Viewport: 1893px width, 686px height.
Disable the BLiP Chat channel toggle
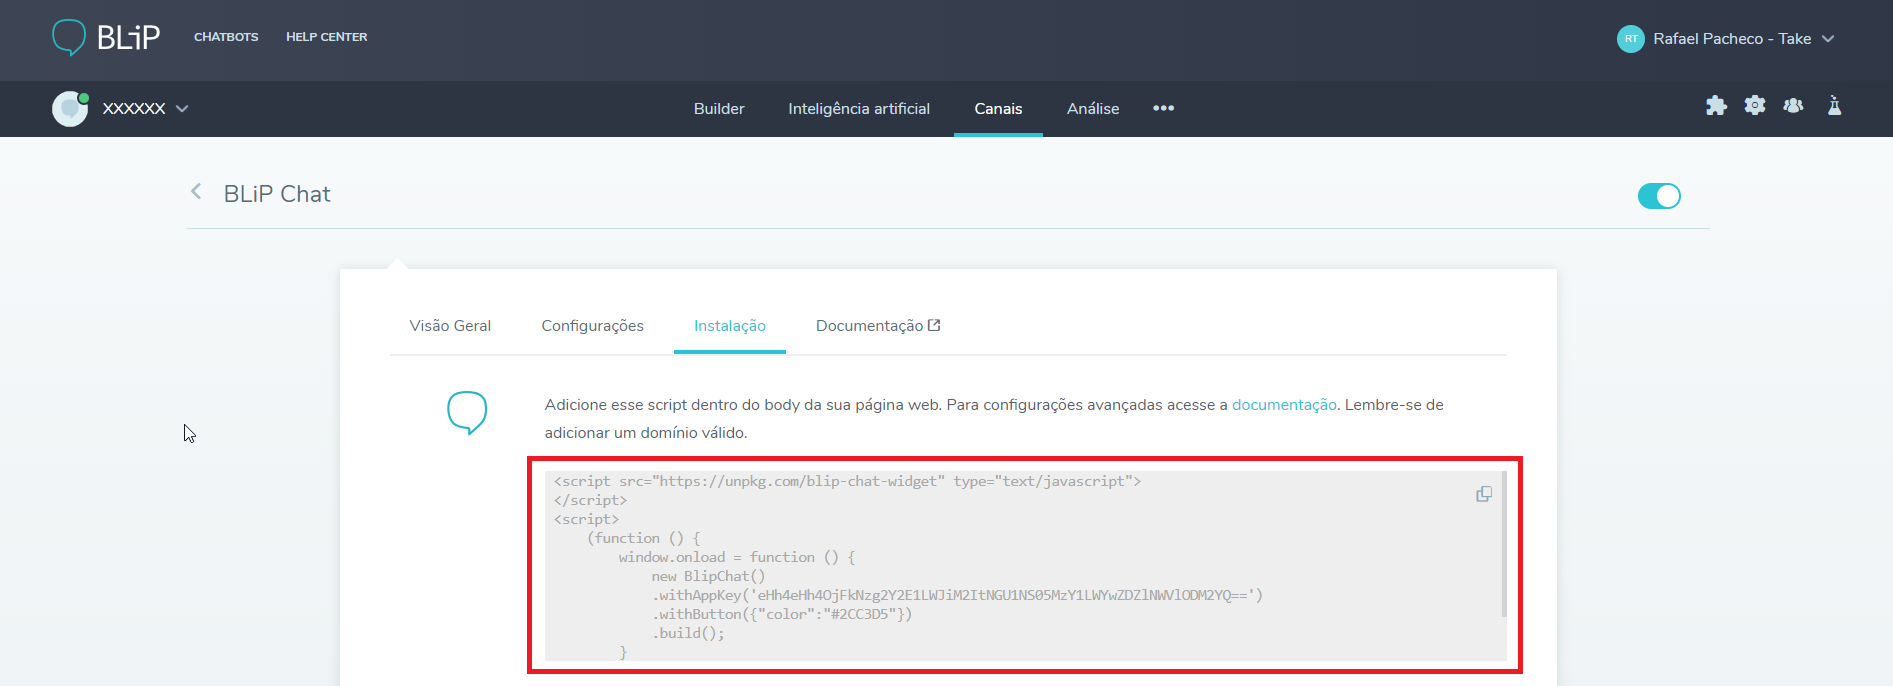coord(1659,196)
